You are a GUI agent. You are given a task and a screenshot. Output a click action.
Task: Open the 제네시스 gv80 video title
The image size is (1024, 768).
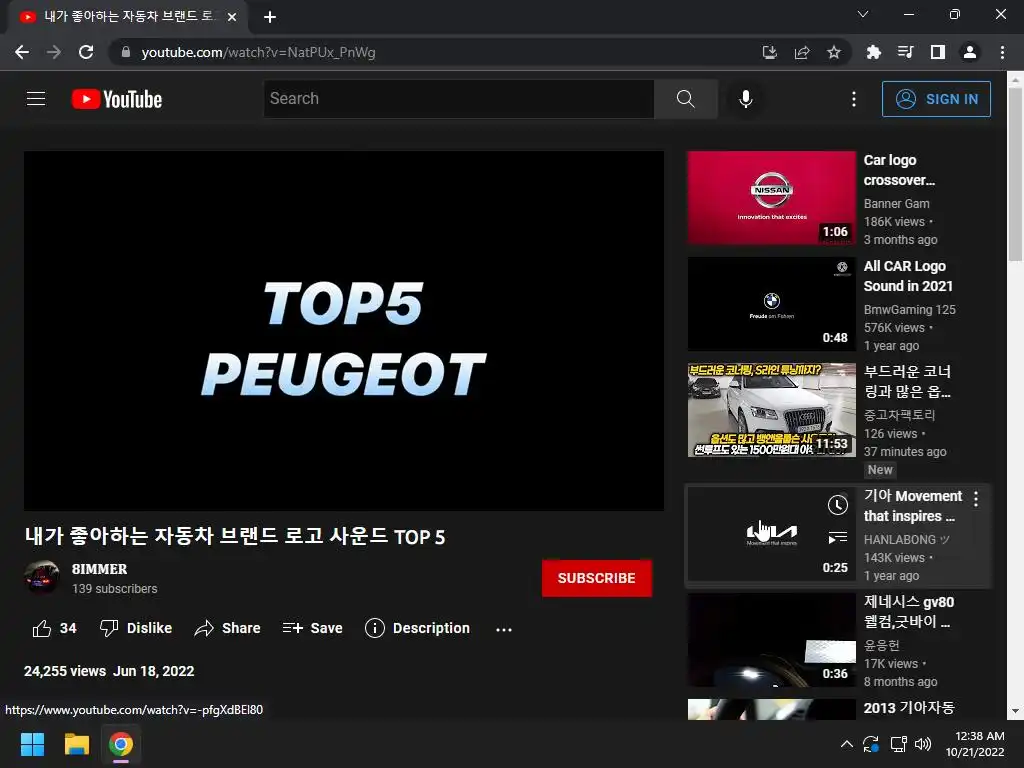[x=908, y=611]
